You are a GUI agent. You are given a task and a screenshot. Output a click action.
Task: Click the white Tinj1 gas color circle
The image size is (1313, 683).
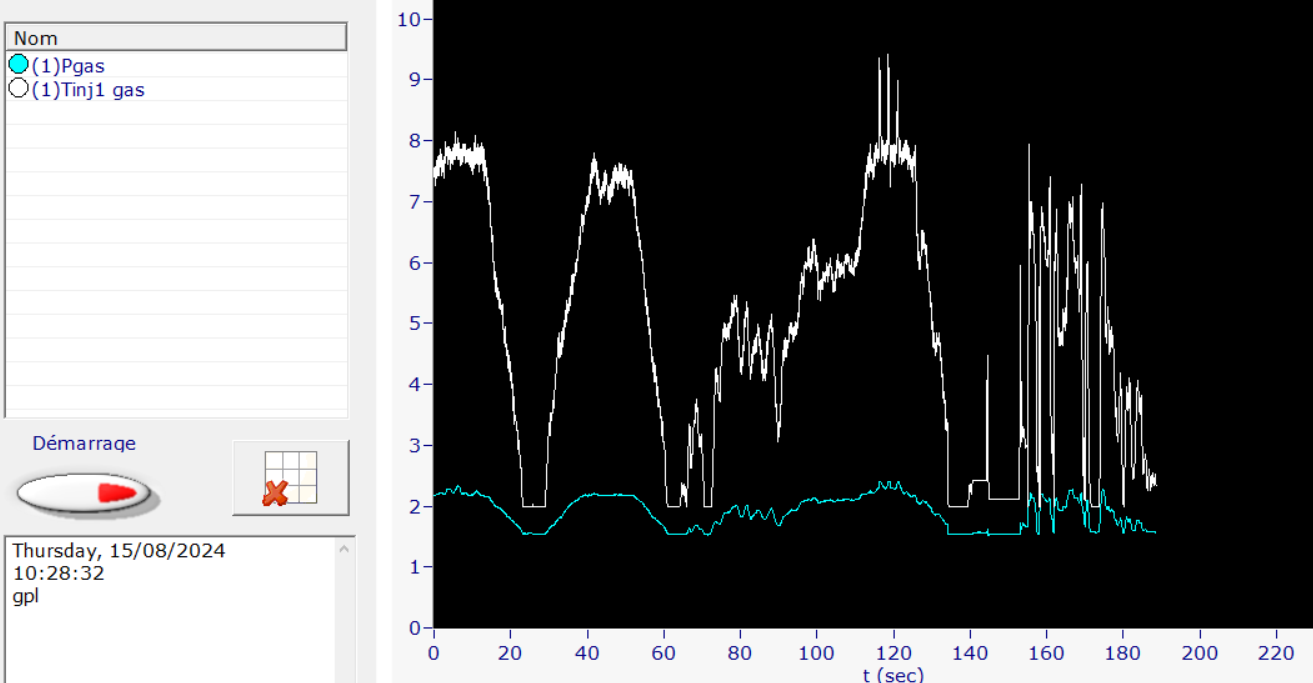pos(18,89)
